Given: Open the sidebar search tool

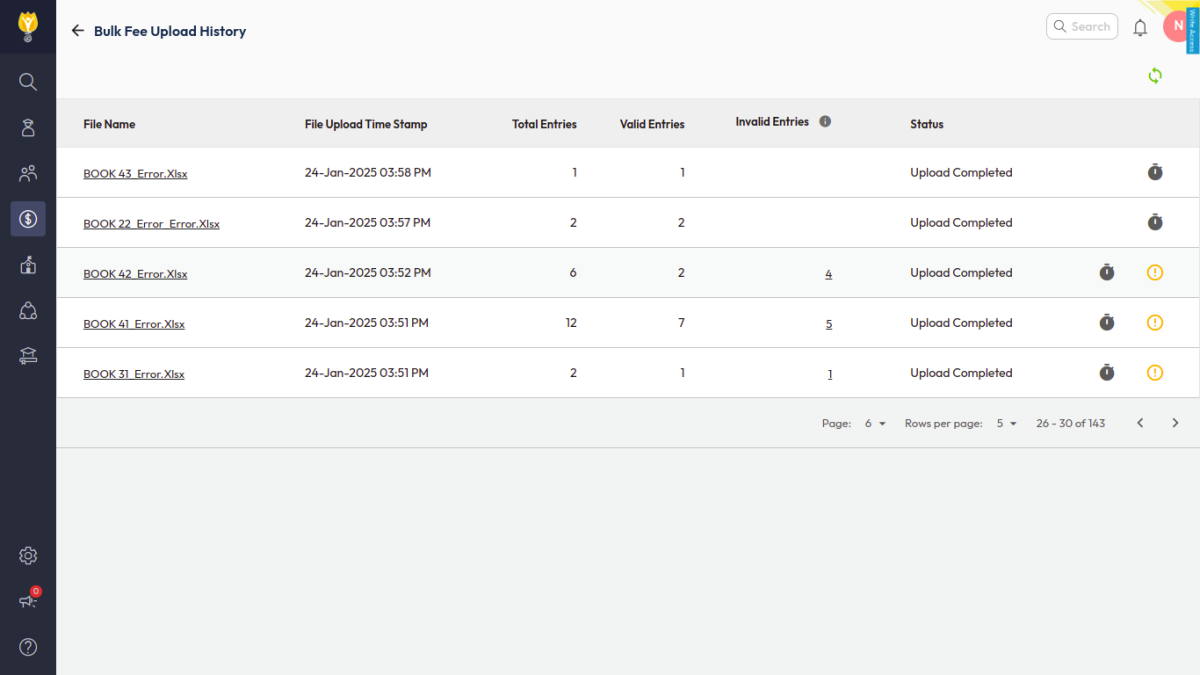Looking at the screenshot, I should tap(28, 82).
